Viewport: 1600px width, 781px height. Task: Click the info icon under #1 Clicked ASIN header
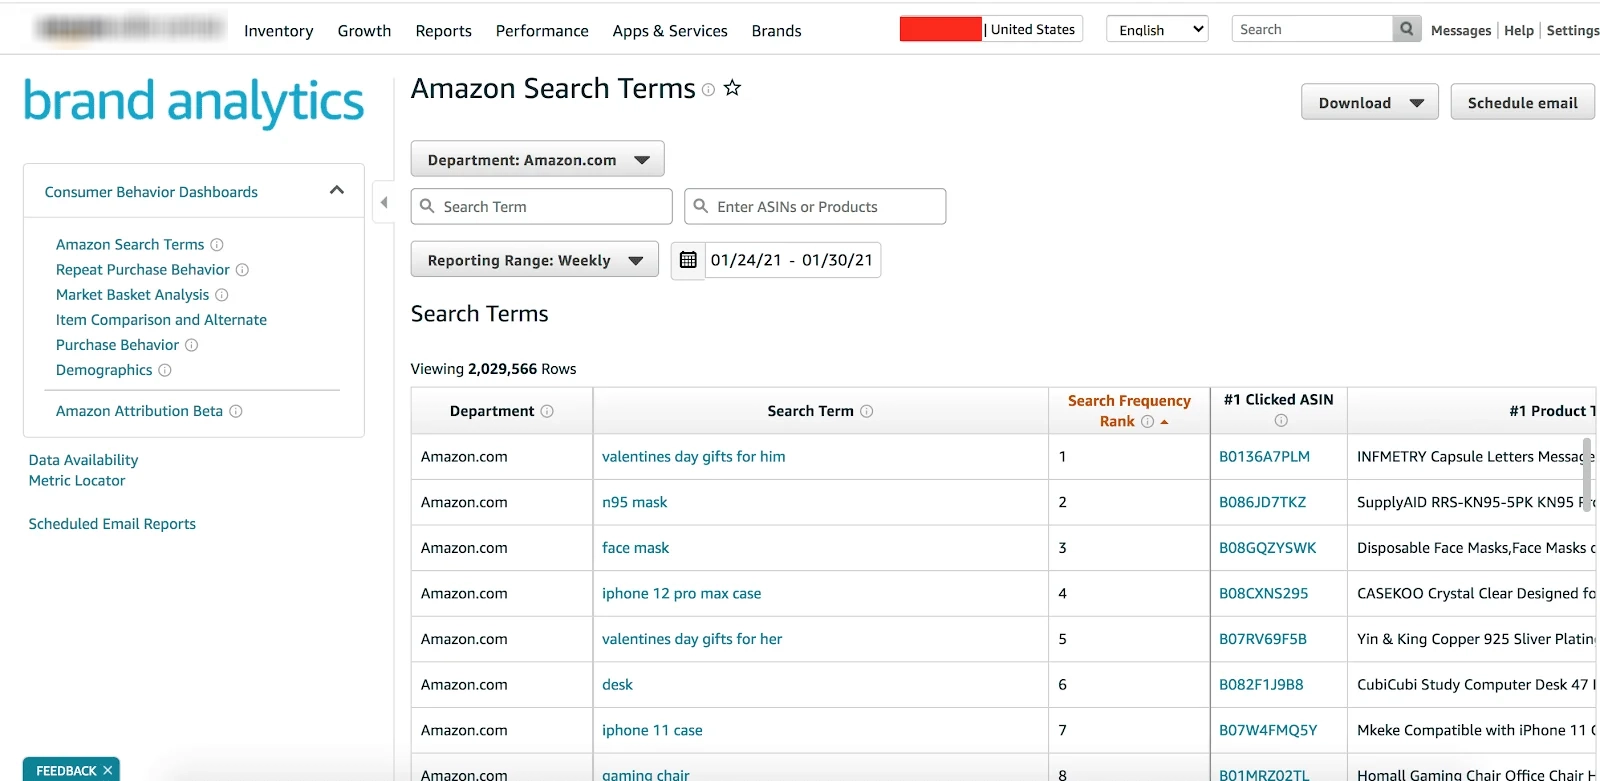pyautogui.click(x=1281, y=421)
